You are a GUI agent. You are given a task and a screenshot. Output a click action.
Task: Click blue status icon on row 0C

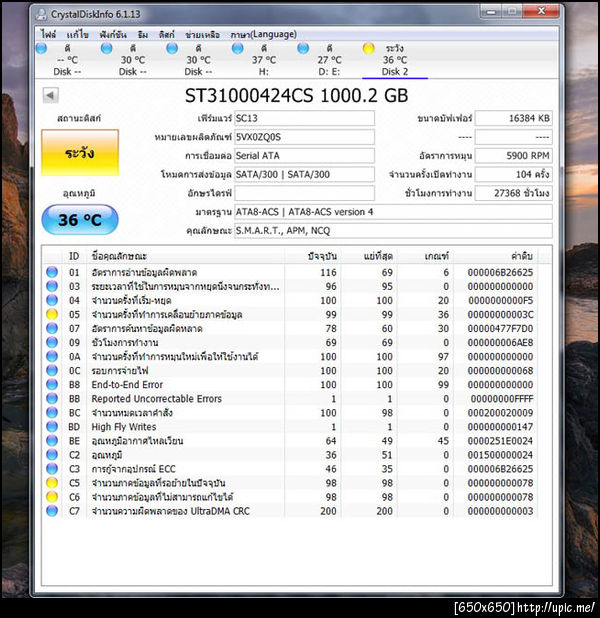click(52, 370)
